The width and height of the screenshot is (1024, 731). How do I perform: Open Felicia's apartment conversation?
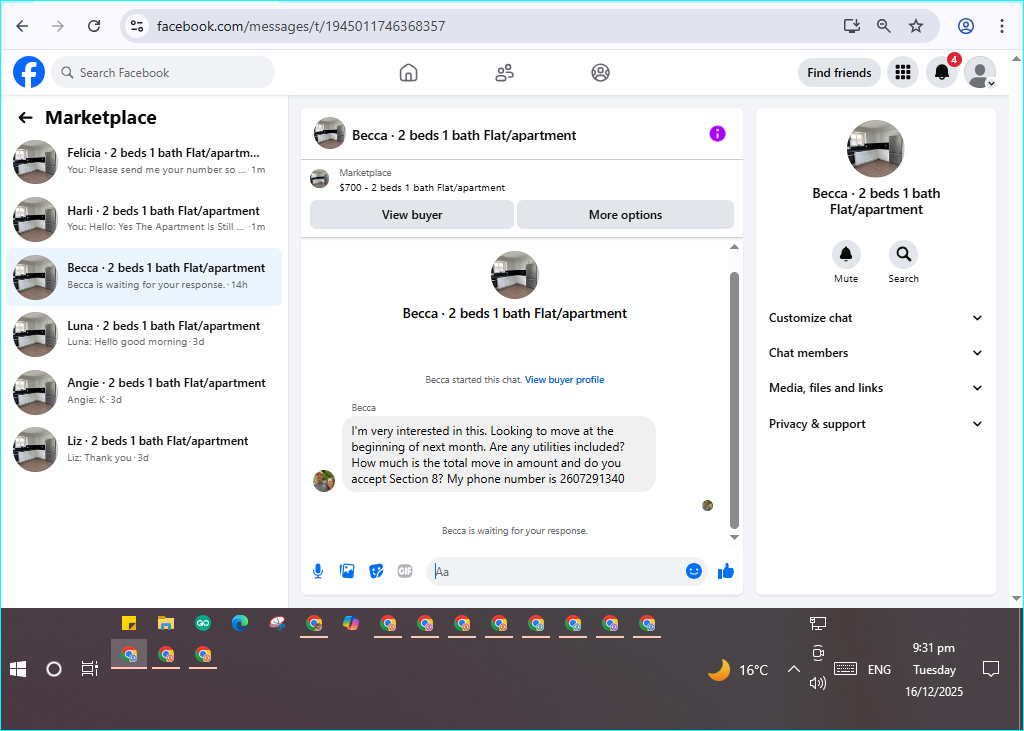(x=144, y=161)
